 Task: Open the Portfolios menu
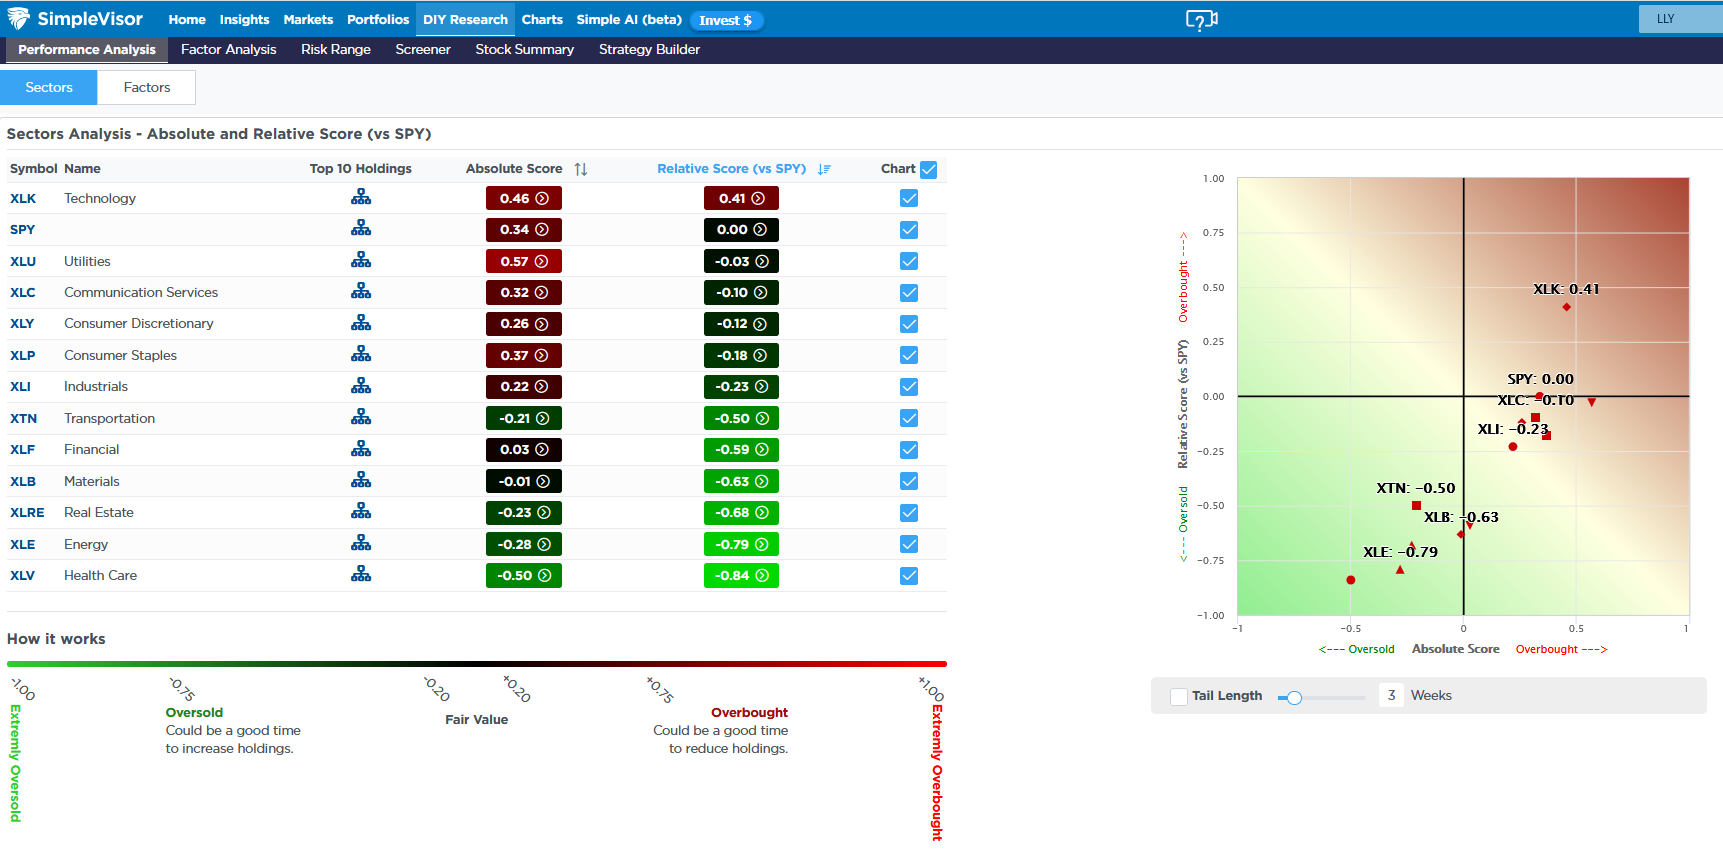click(x=378, y=19)
